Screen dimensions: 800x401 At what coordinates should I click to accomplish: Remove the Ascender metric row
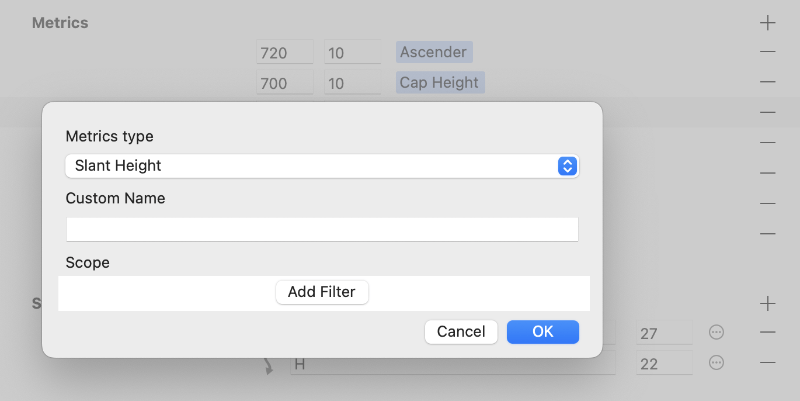coord(767,51)
